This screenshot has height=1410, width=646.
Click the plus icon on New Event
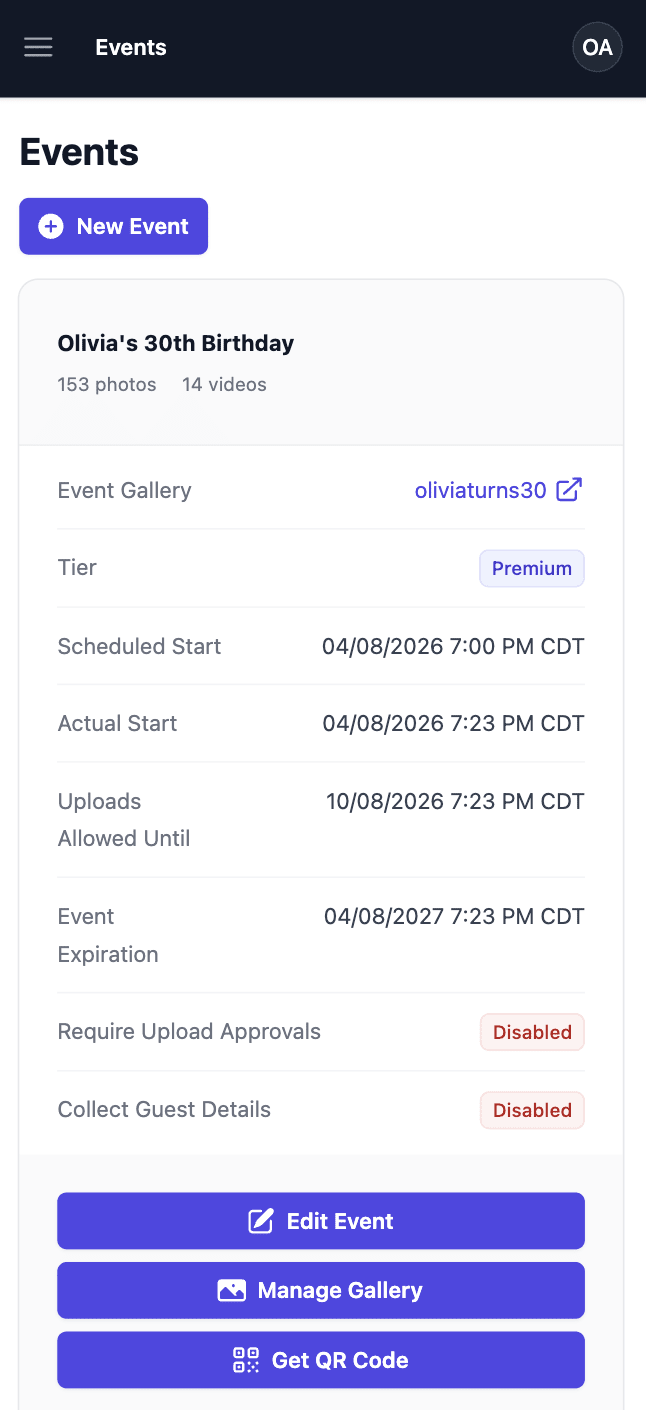50,226
